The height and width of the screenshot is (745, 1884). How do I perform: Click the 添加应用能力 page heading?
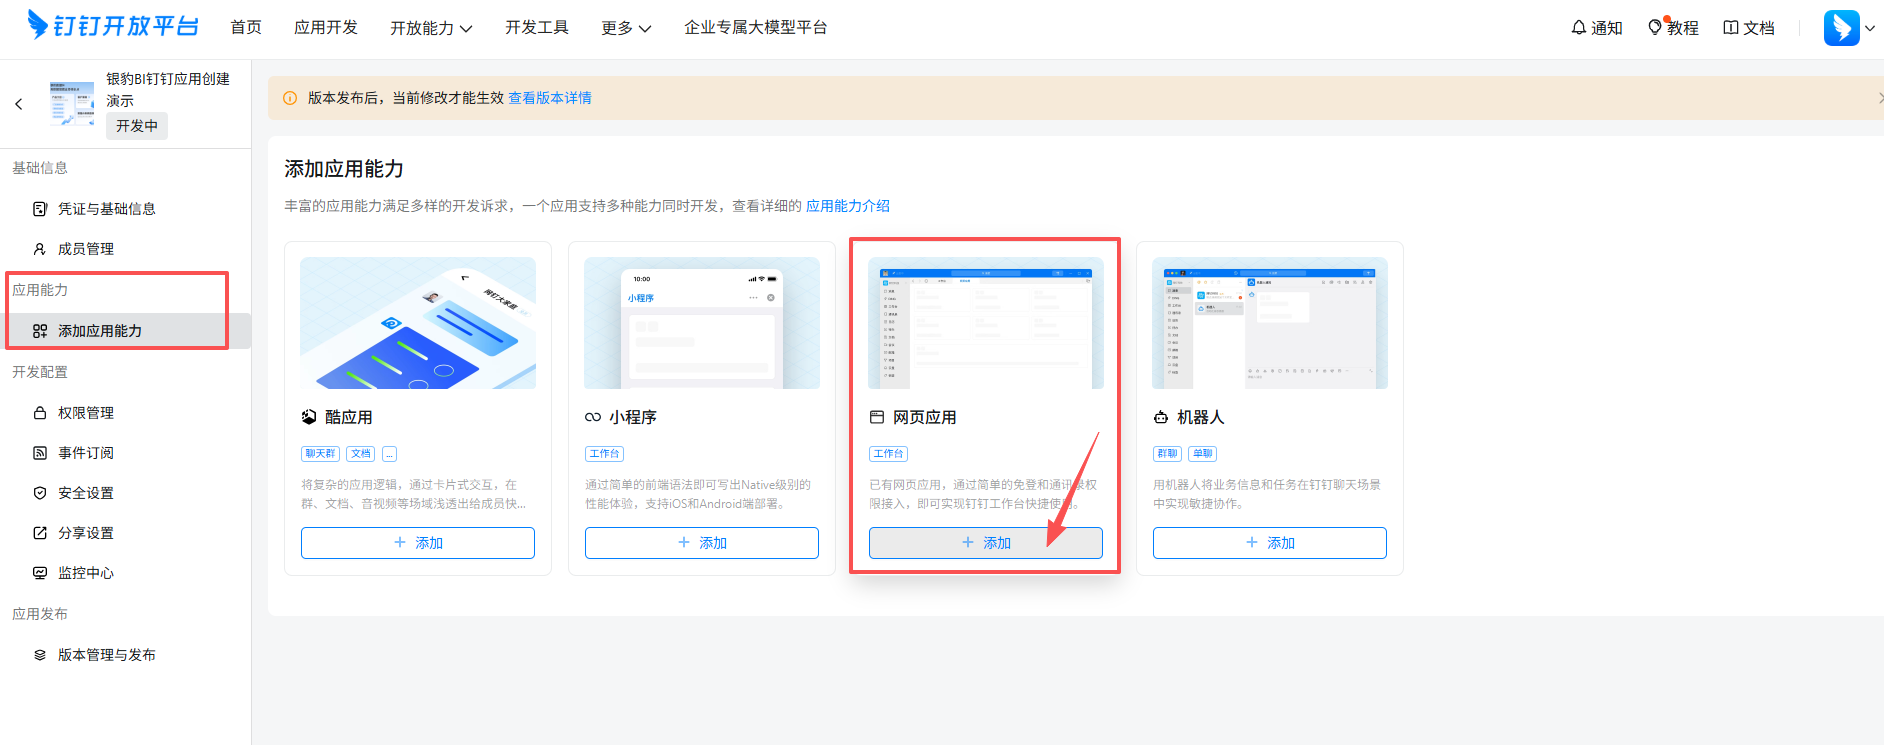344,169
